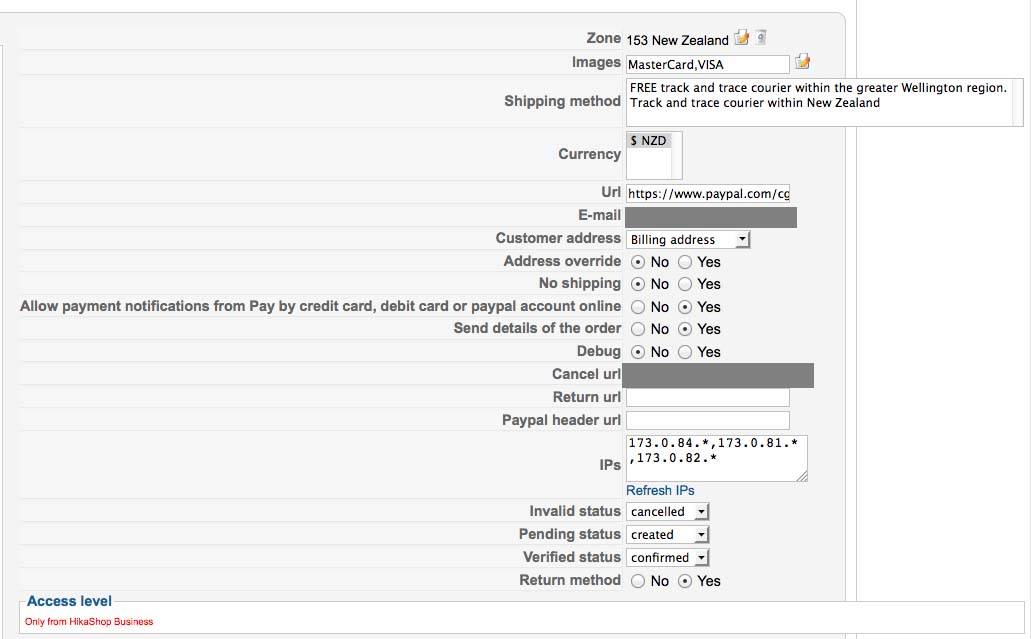
Task: Open the Customer address dropdown
Action: point(688,239)
